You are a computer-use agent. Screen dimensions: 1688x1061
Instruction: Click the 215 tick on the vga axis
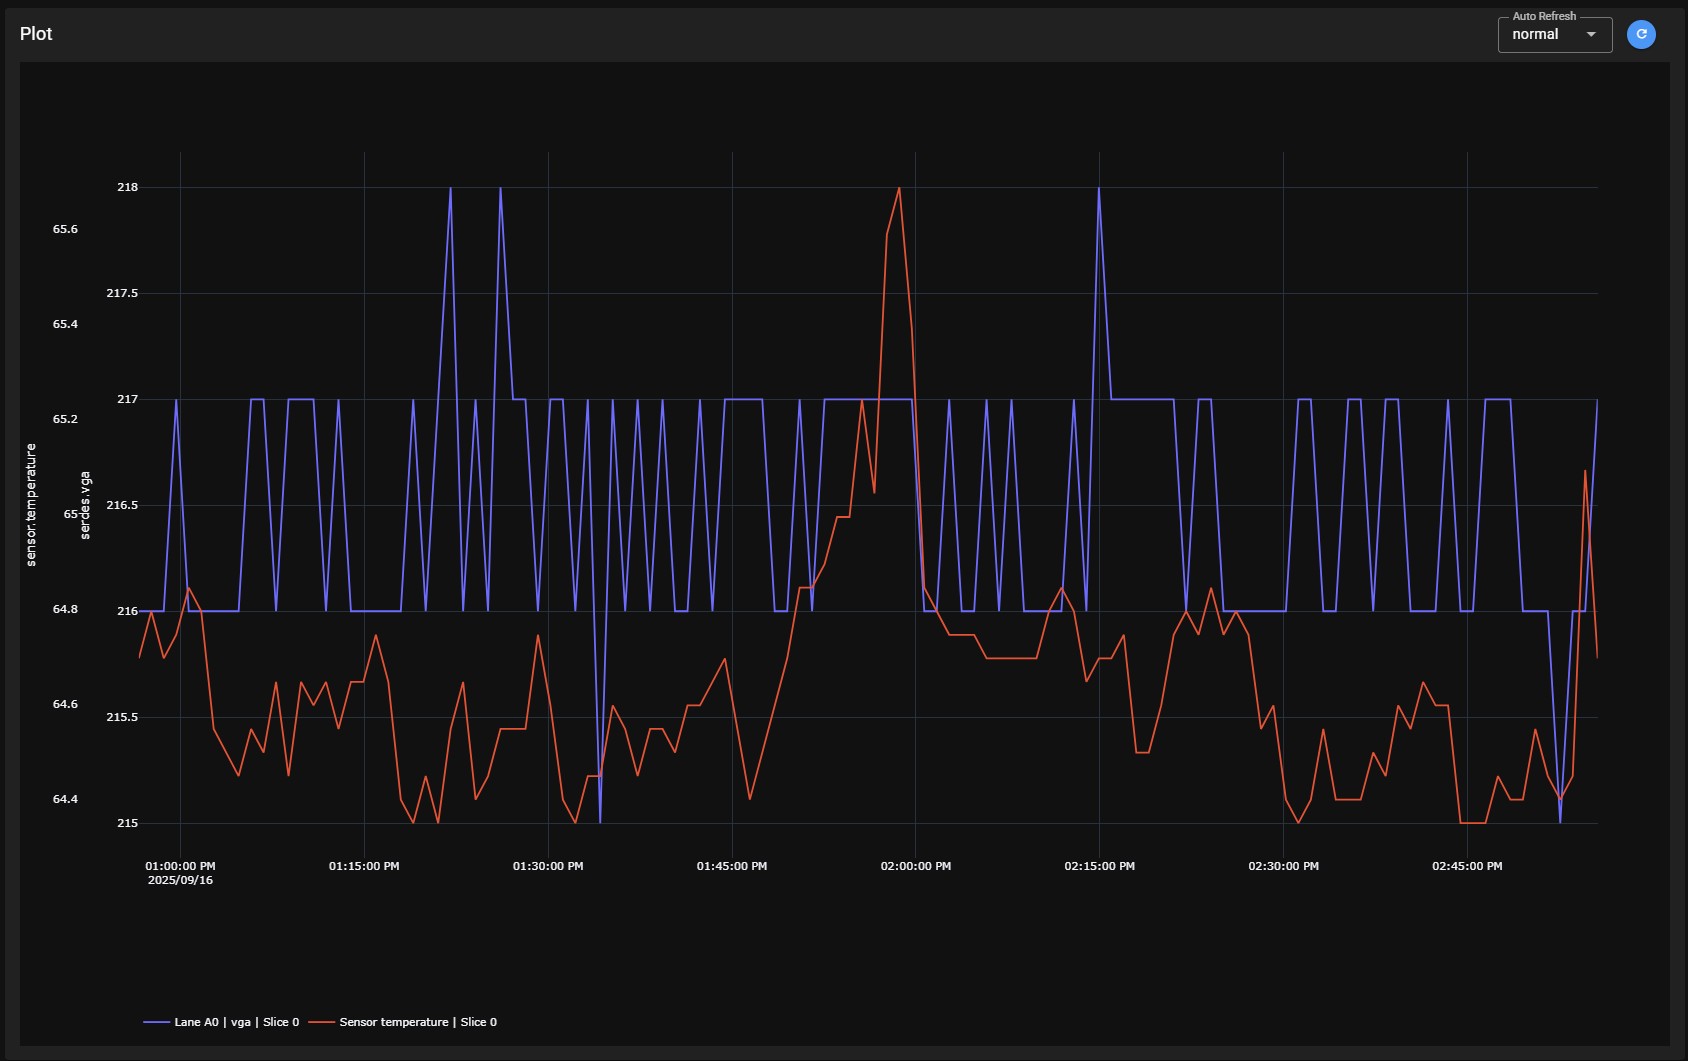tap(128, 823)
